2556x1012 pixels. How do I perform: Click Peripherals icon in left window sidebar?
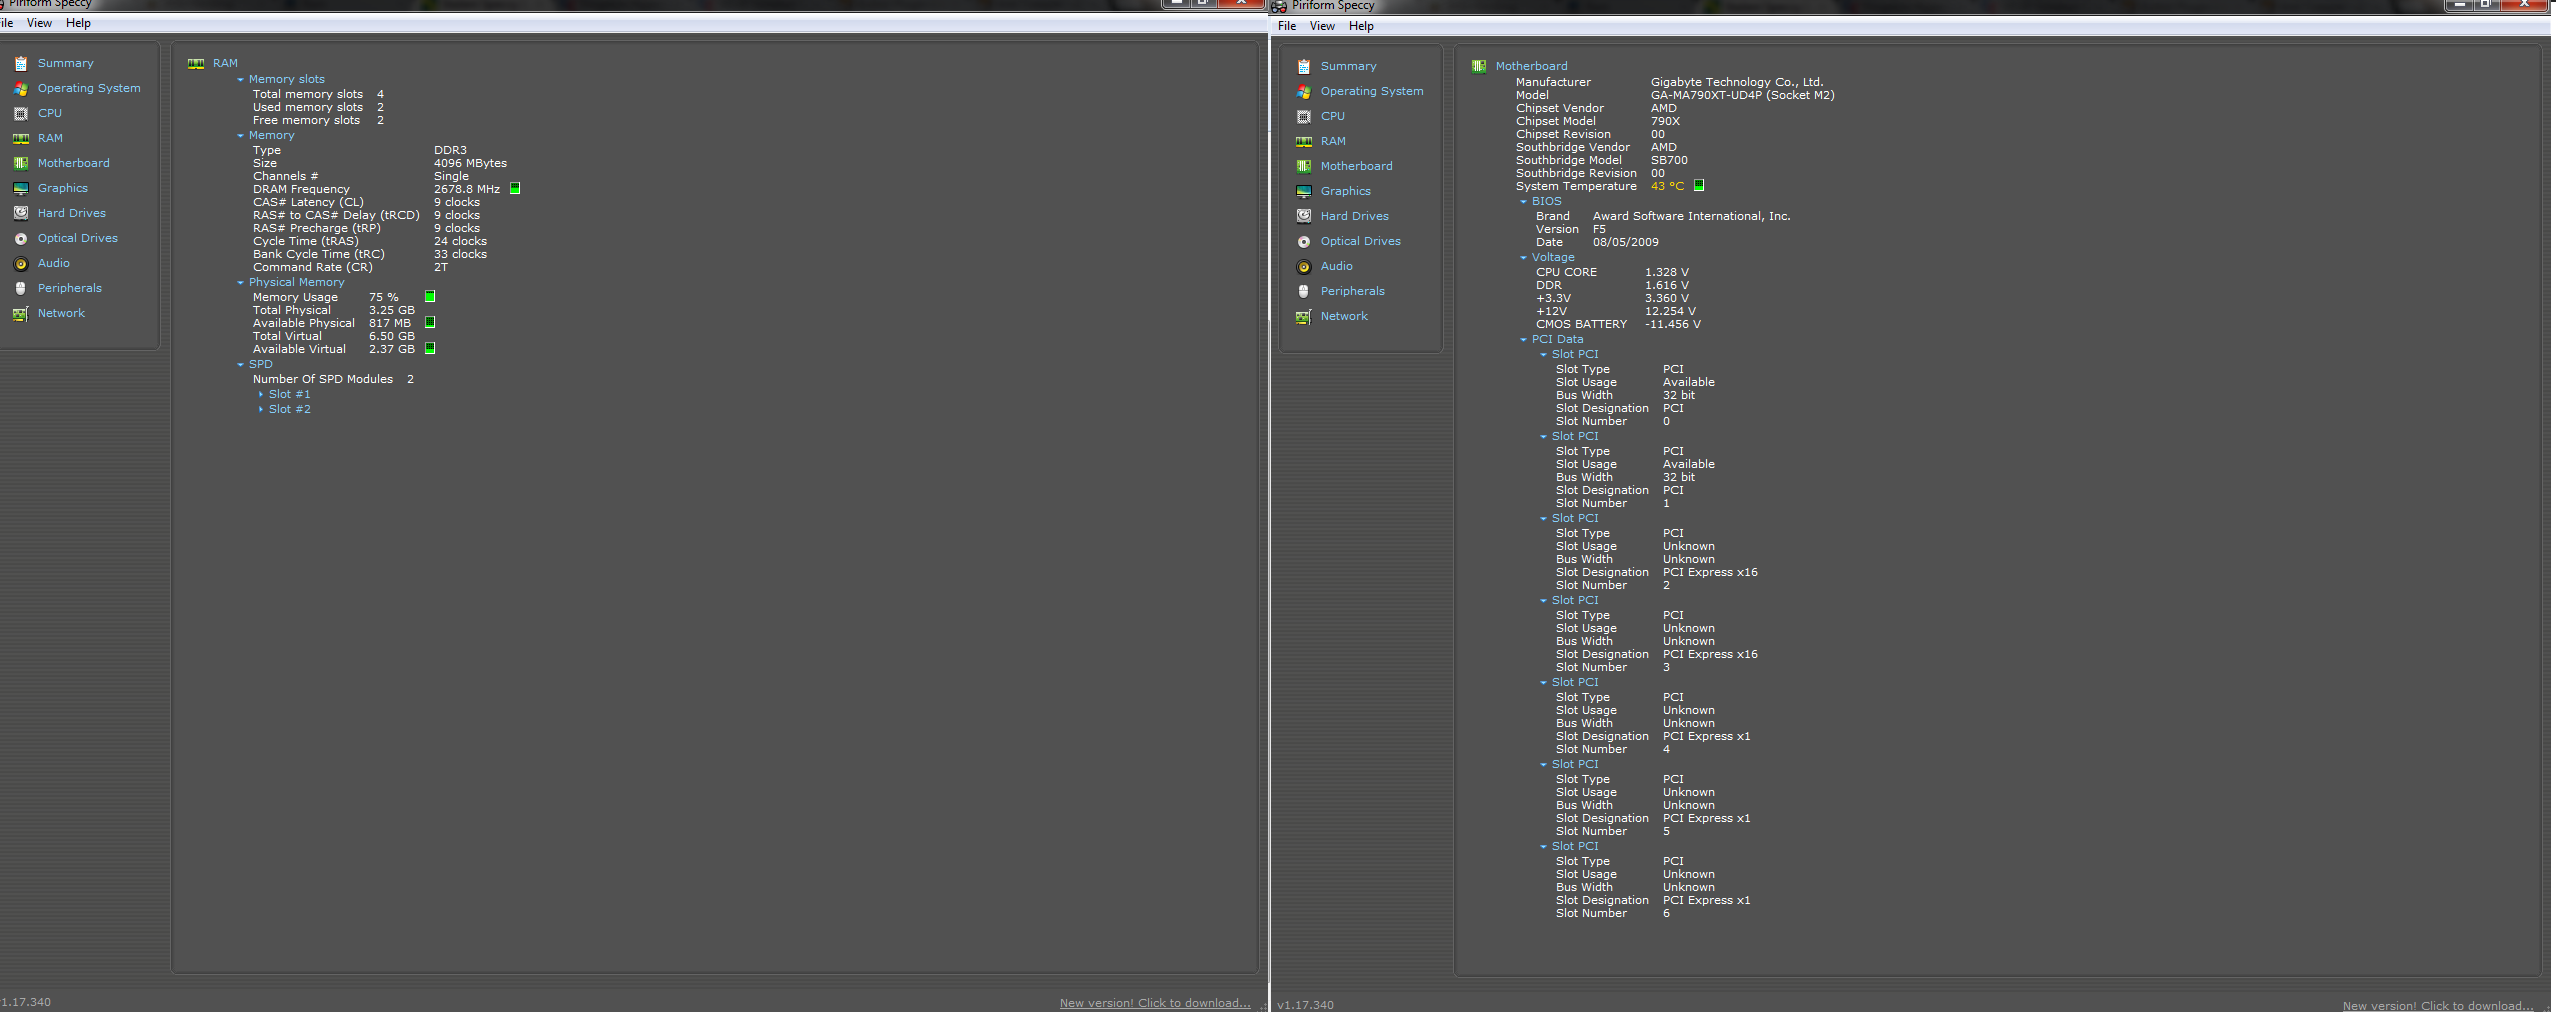[21, 288]
